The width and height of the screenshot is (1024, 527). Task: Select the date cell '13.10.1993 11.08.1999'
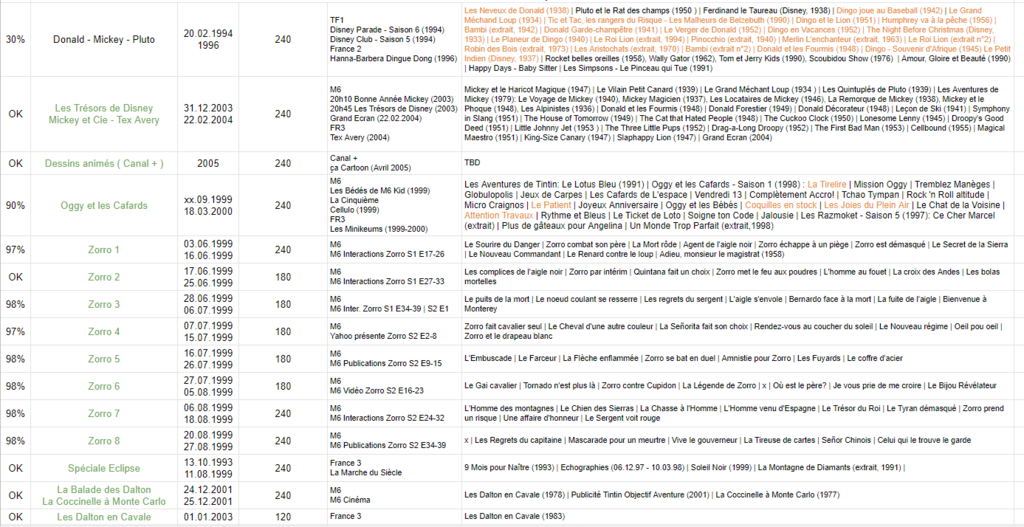208,469
